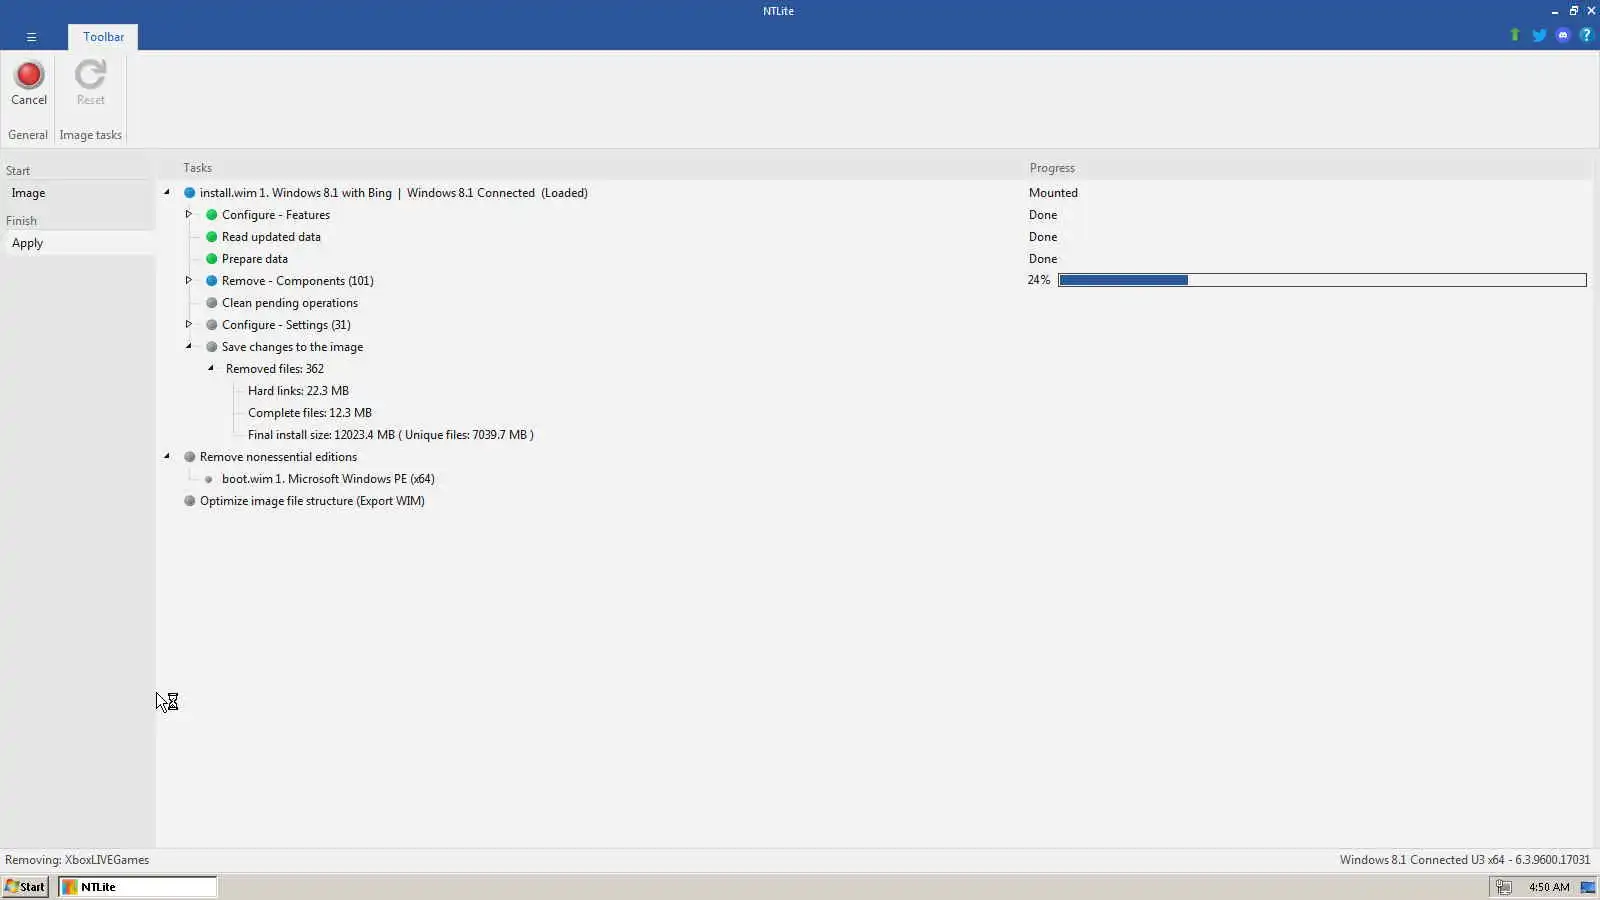This screenshot has width=1600, height=900.
Task: Click green dot beside Read updated data
Action: click(x=211, y=237)
